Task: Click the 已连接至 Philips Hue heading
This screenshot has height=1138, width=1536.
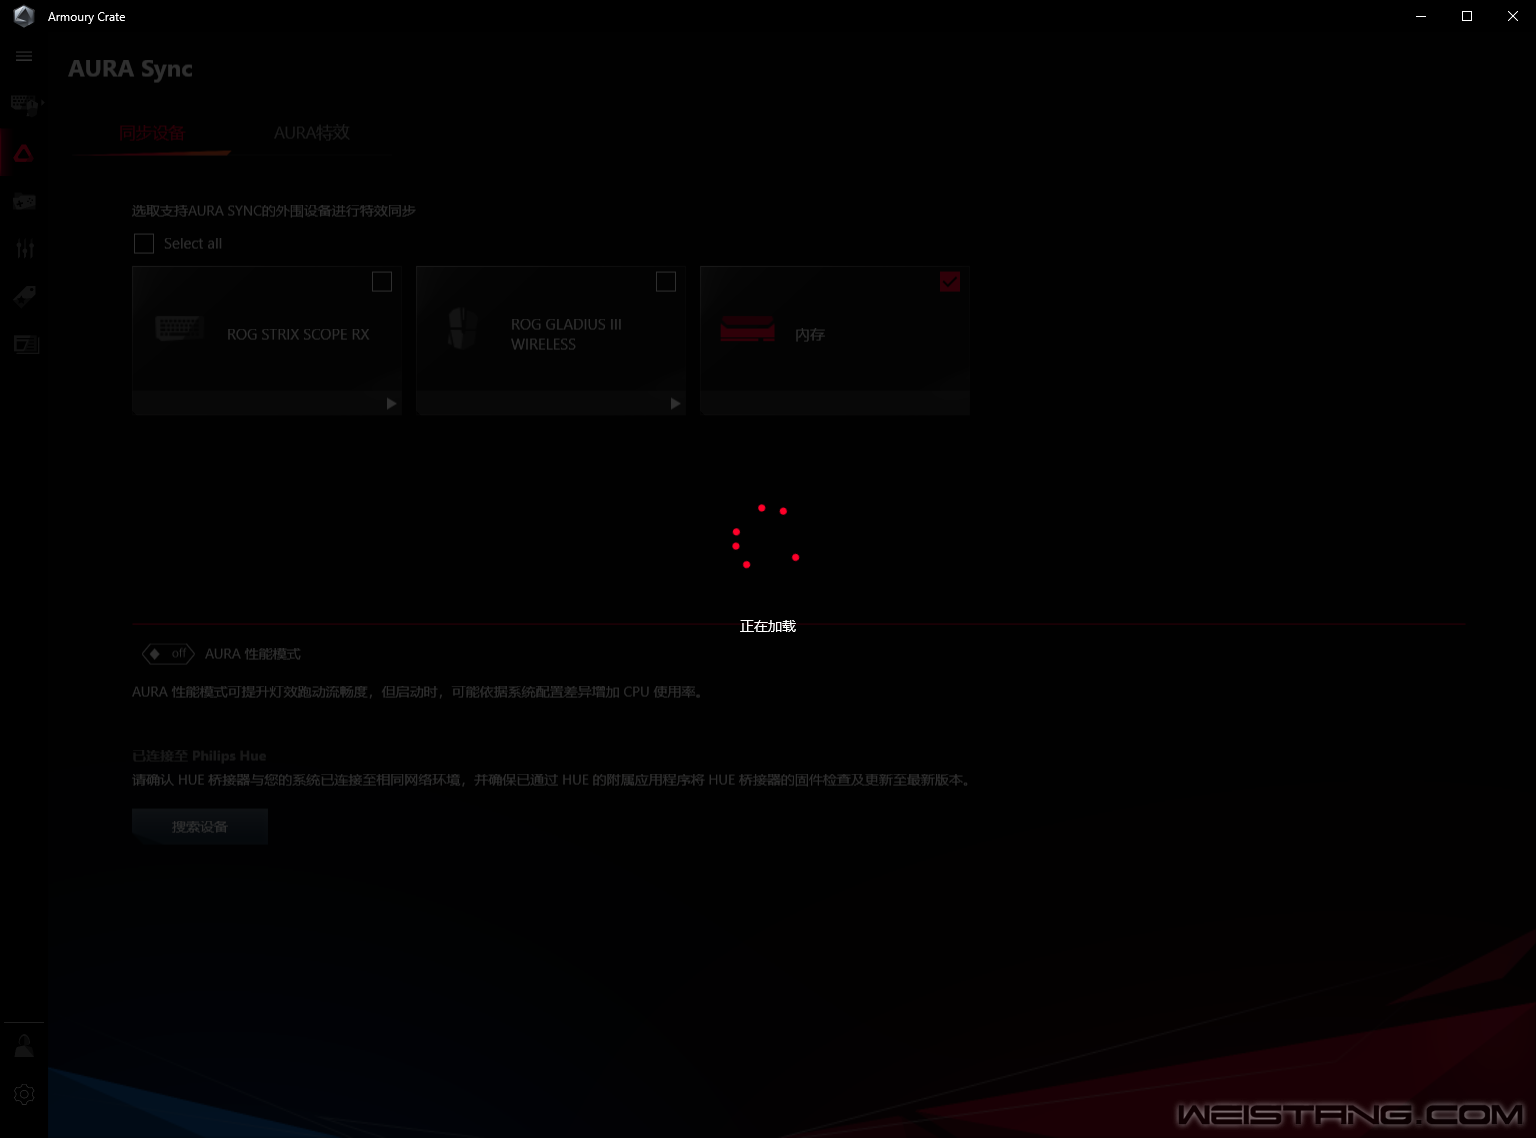Action: [199, 756]
